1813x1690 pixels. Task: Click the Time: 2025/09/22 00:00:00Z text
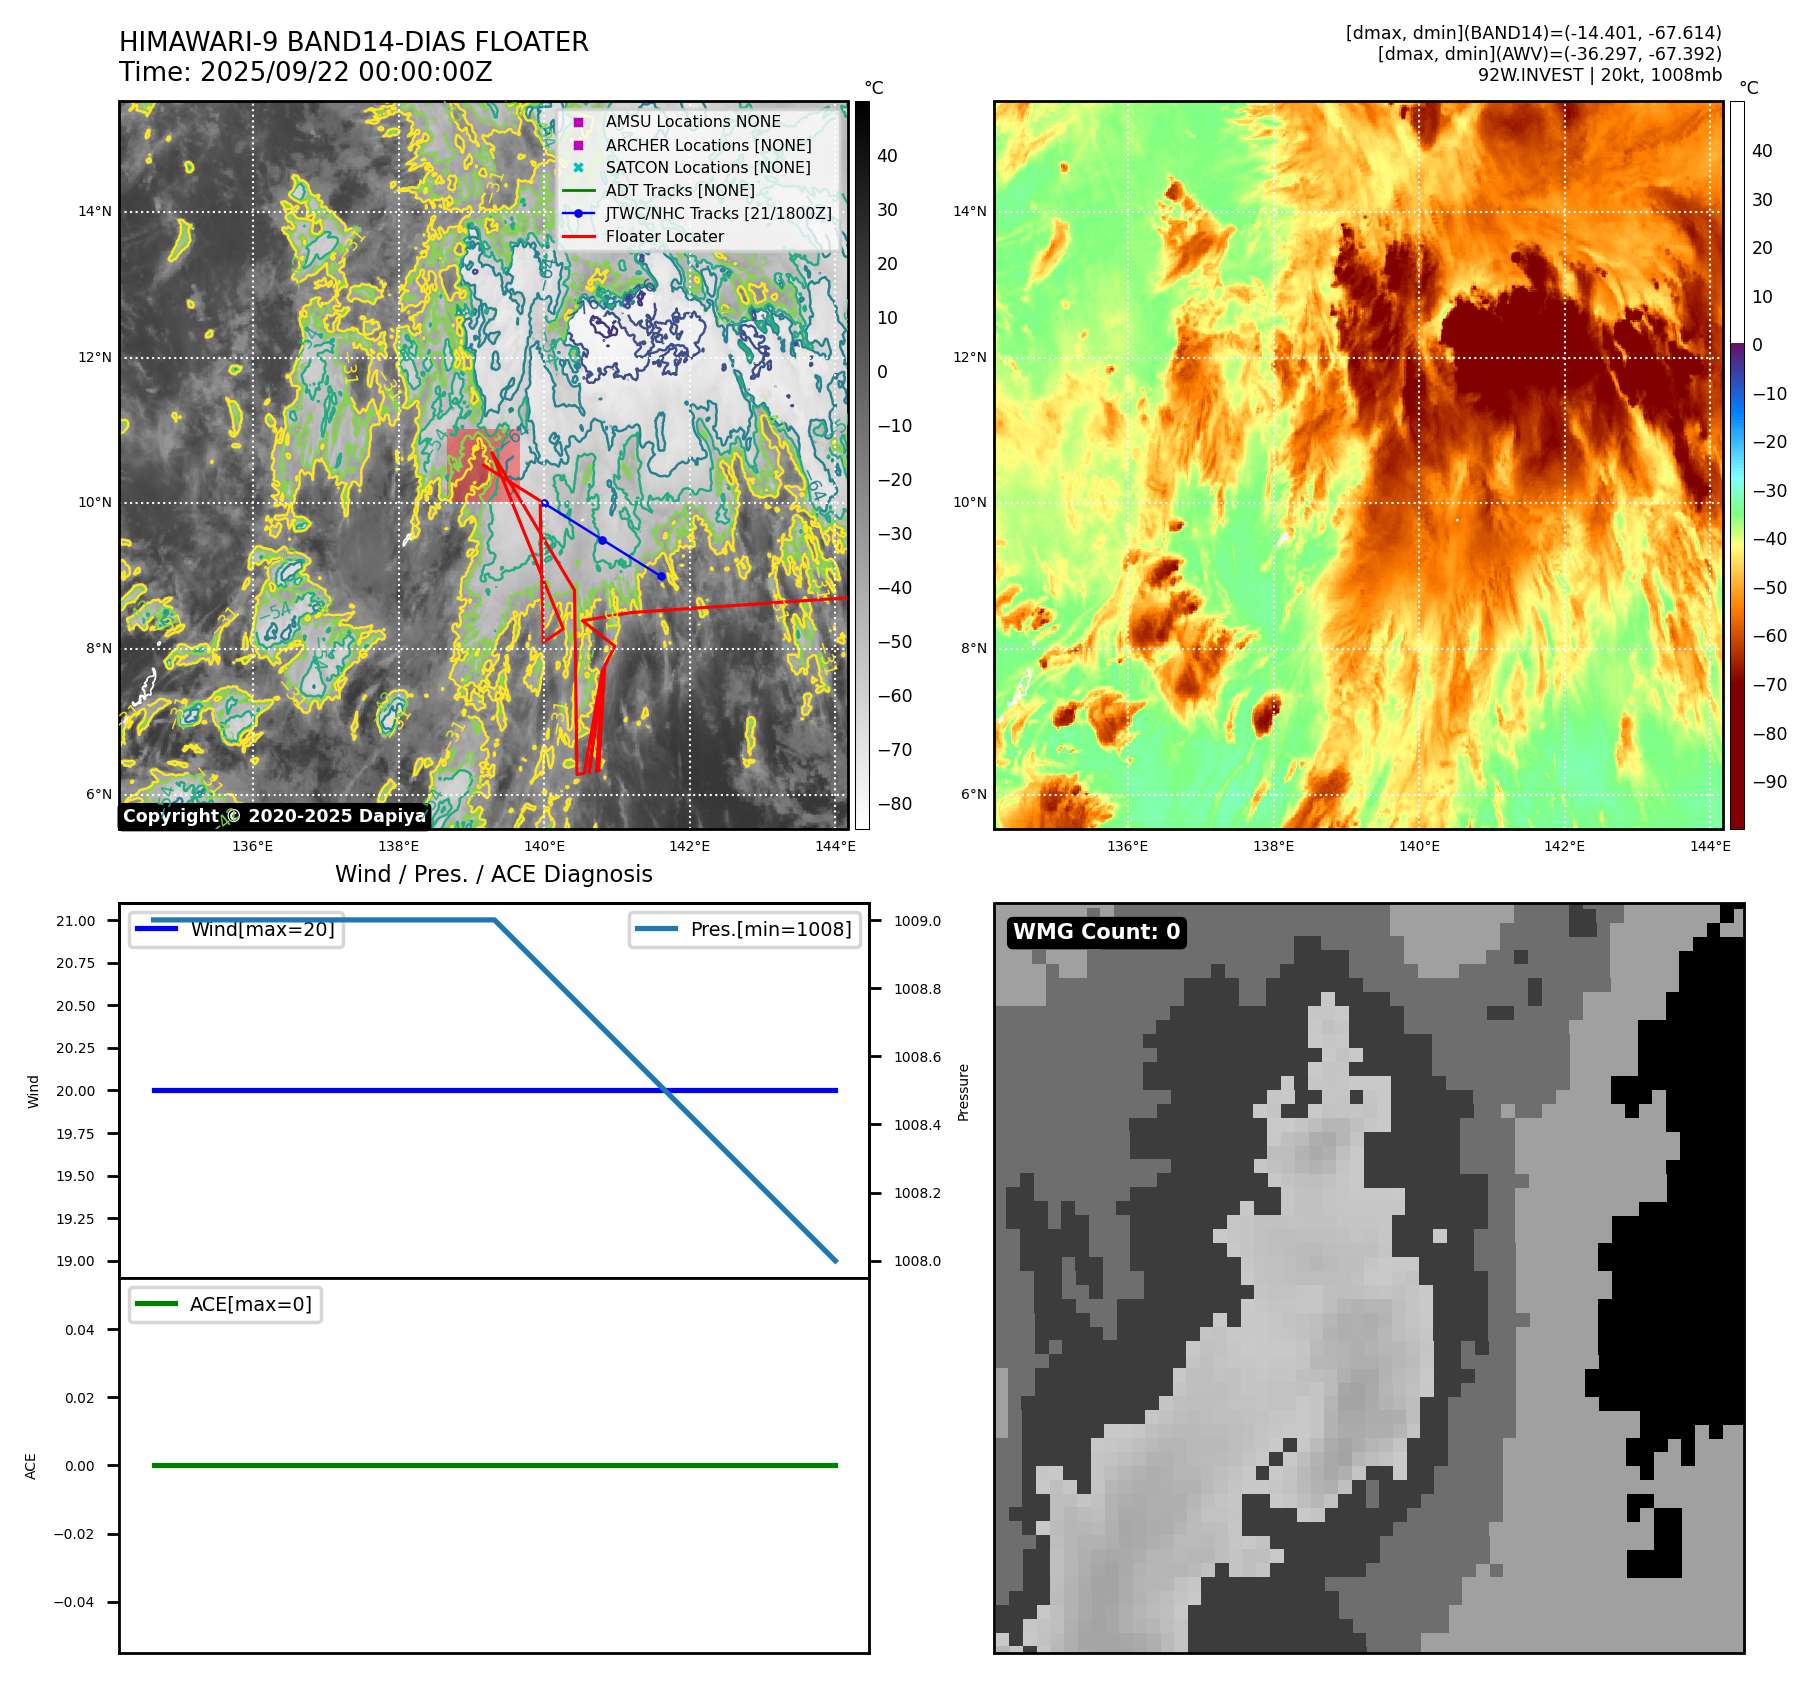[306, 72]
